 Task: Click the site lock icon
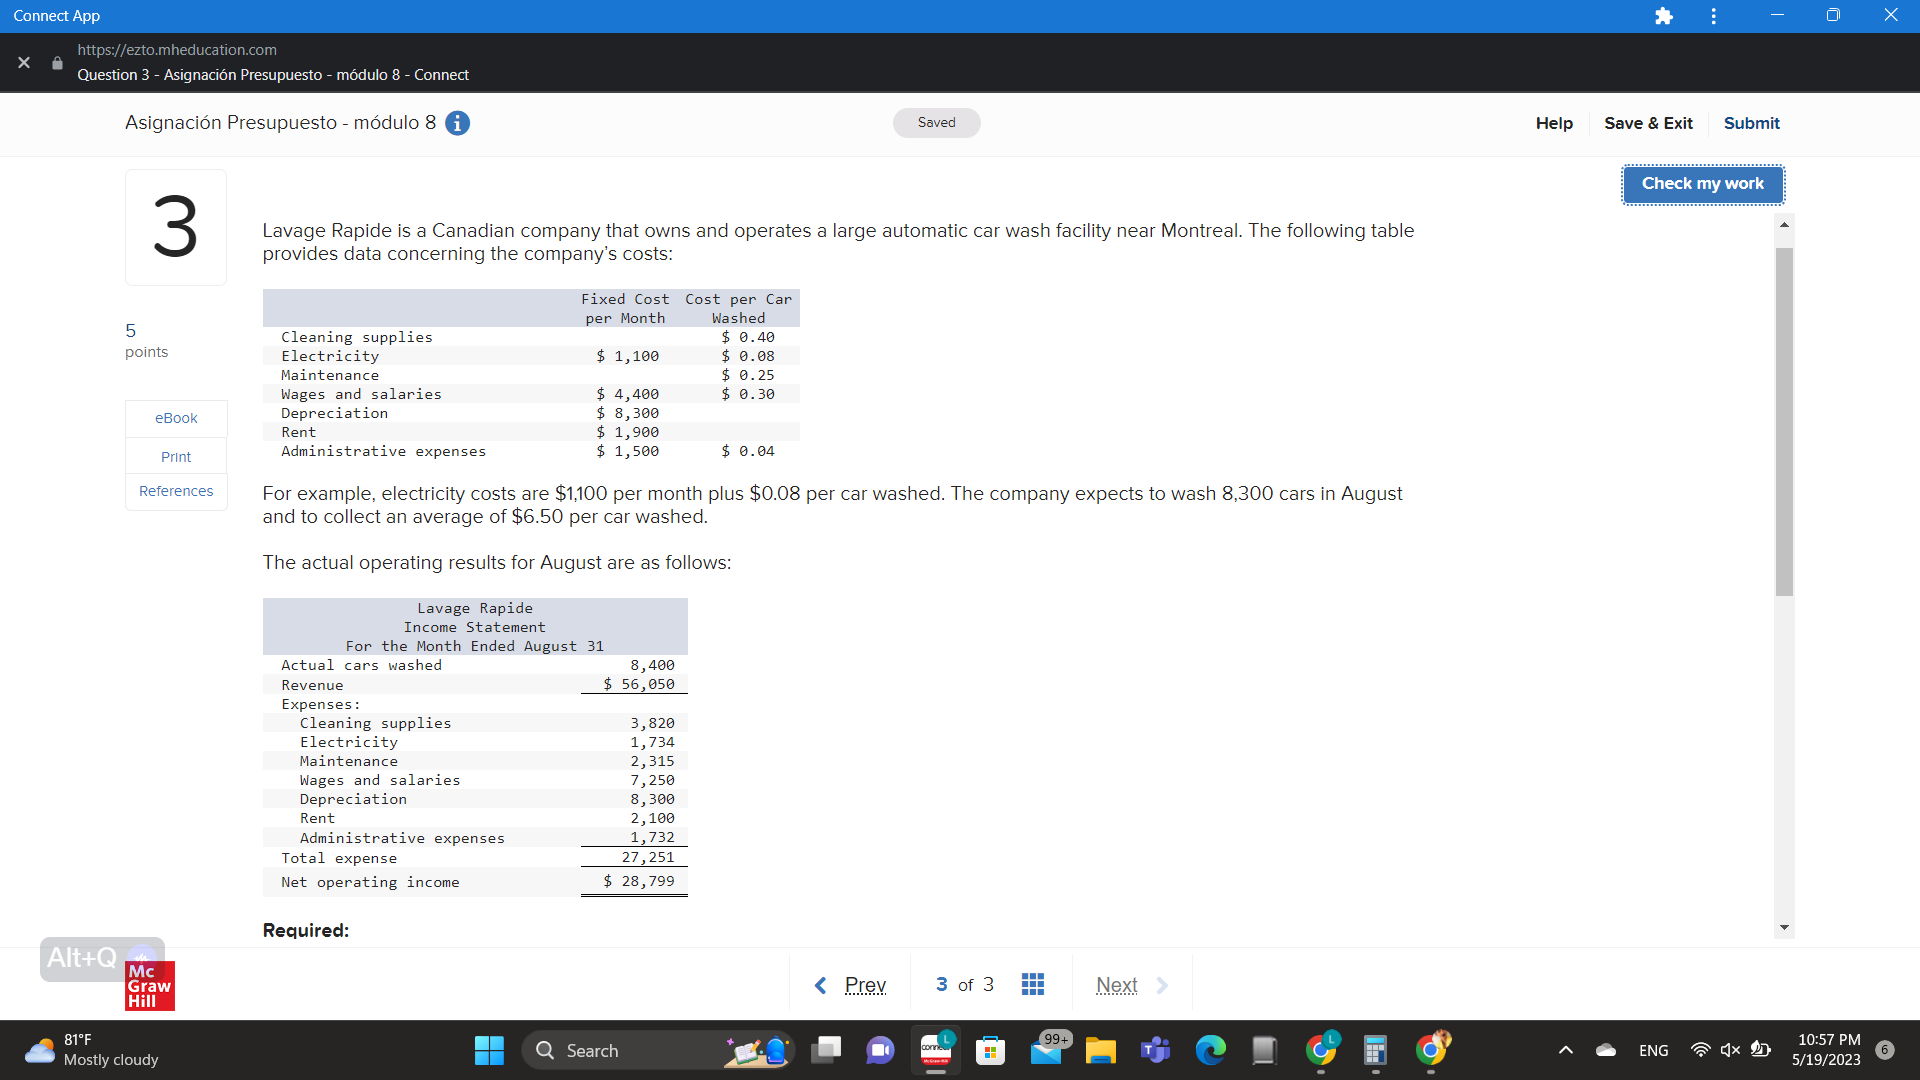pos(57,63)
